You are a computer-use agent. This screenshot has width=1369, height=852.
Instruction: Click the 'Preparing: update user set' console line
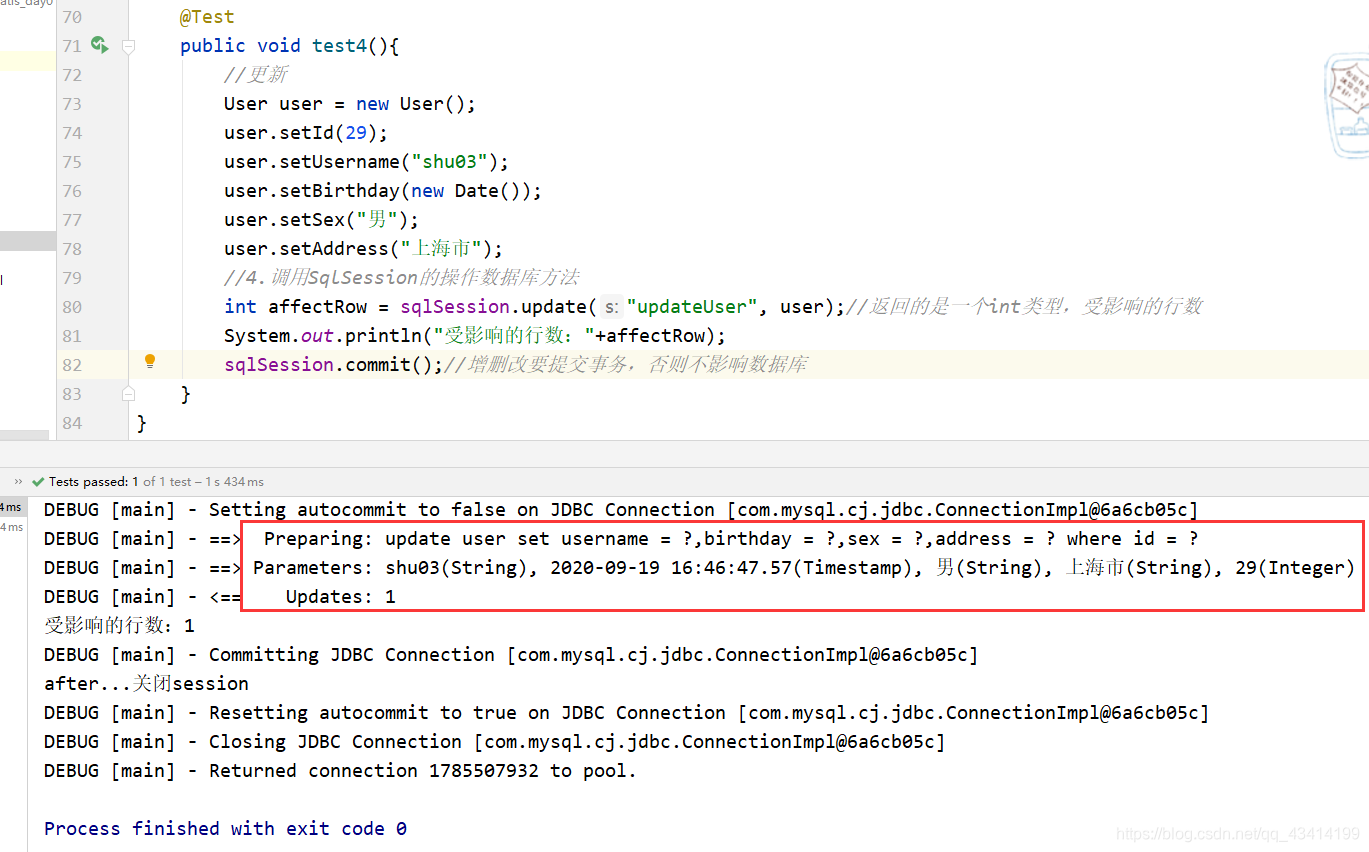coord(621,539)
